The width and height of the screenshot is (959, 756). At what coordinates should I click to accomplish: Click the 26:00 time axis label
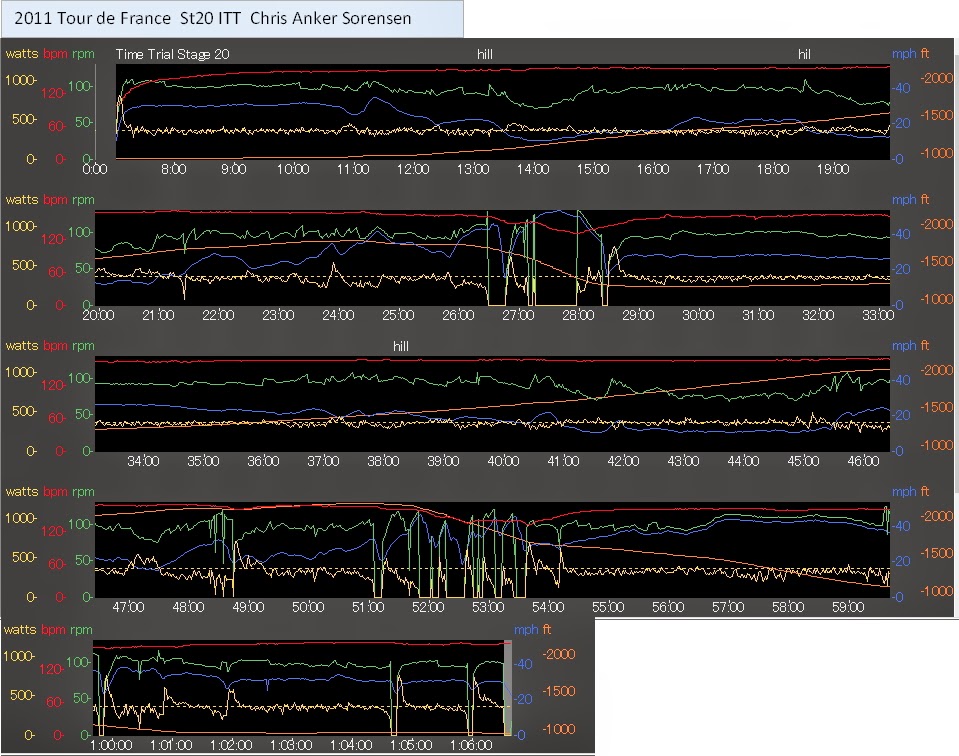coord(457,315)
